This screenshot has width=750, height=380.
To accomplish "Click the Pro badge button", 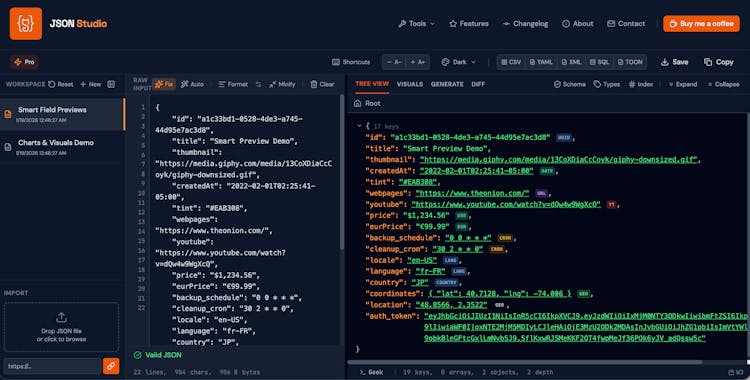I will tap(24, 62).
